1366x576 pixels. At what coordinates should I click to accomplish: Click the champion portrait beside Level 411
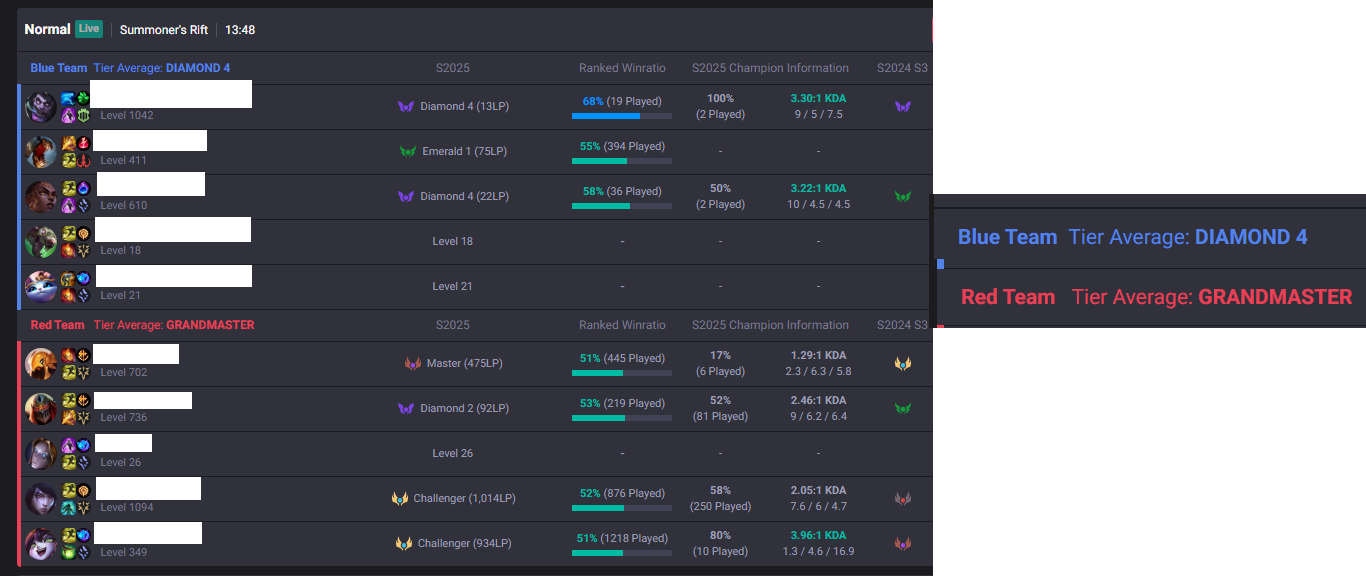[42, 152]
